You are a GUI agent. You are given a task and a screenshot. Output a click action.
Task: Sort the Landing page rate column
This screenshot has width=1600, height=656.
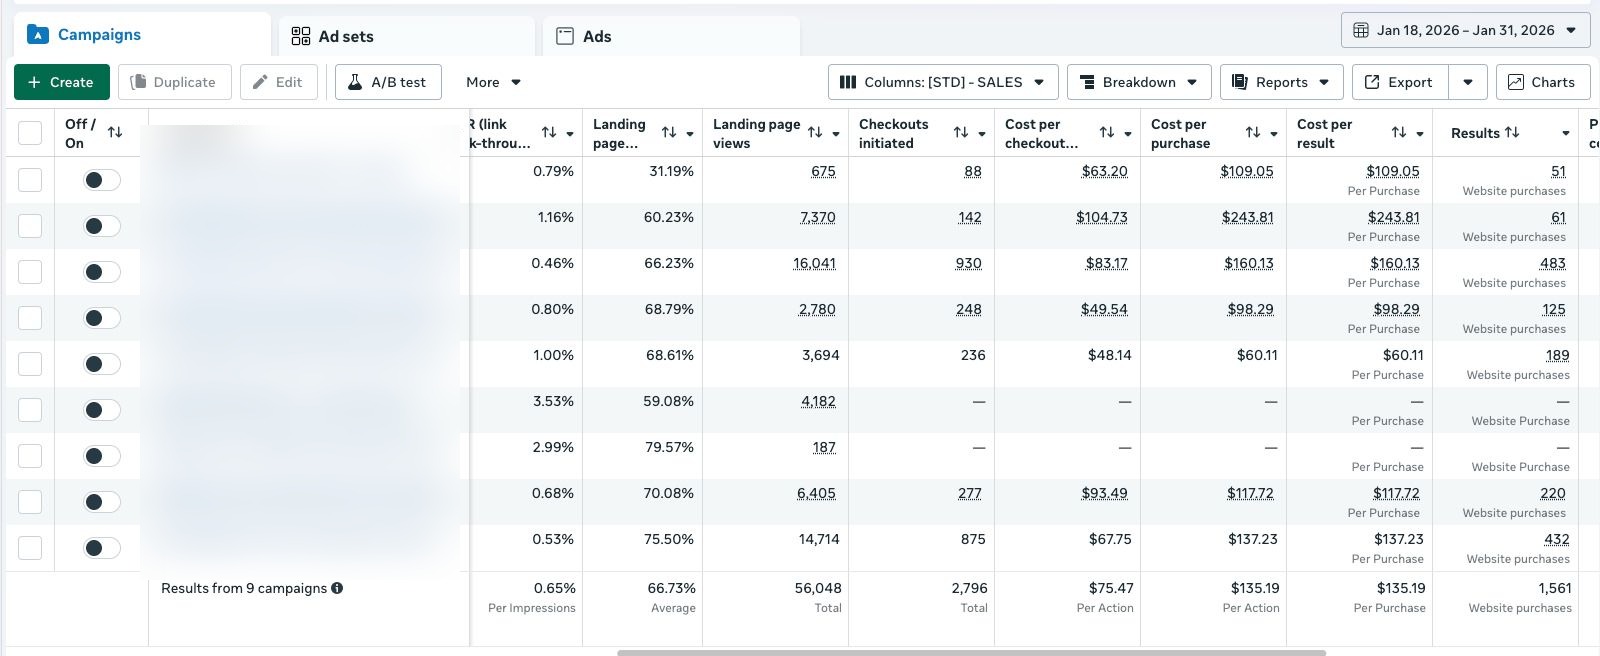(x=669, y=132)
